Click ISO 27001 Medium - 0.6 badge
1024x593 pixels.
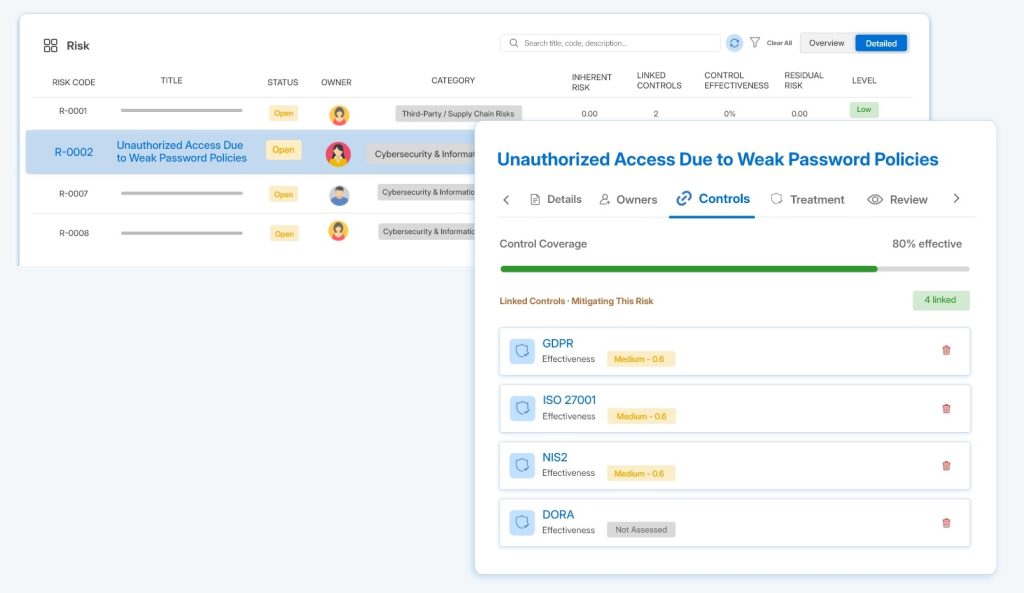[641, 416]
